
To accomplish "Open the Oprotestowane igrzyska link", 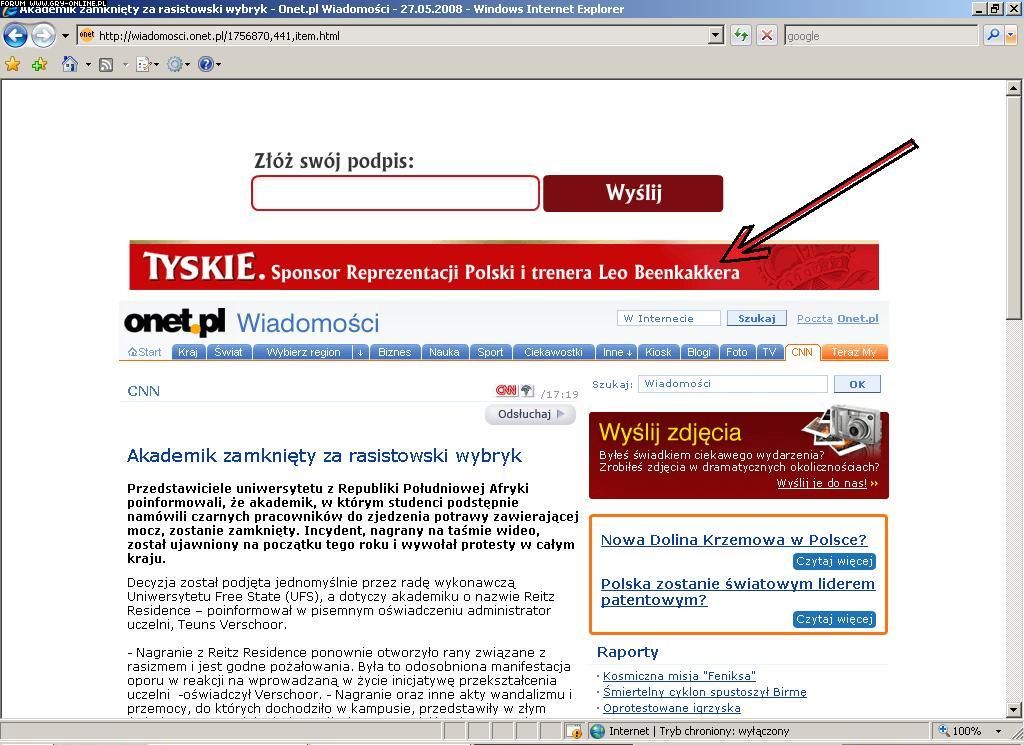I will [671, 708].
